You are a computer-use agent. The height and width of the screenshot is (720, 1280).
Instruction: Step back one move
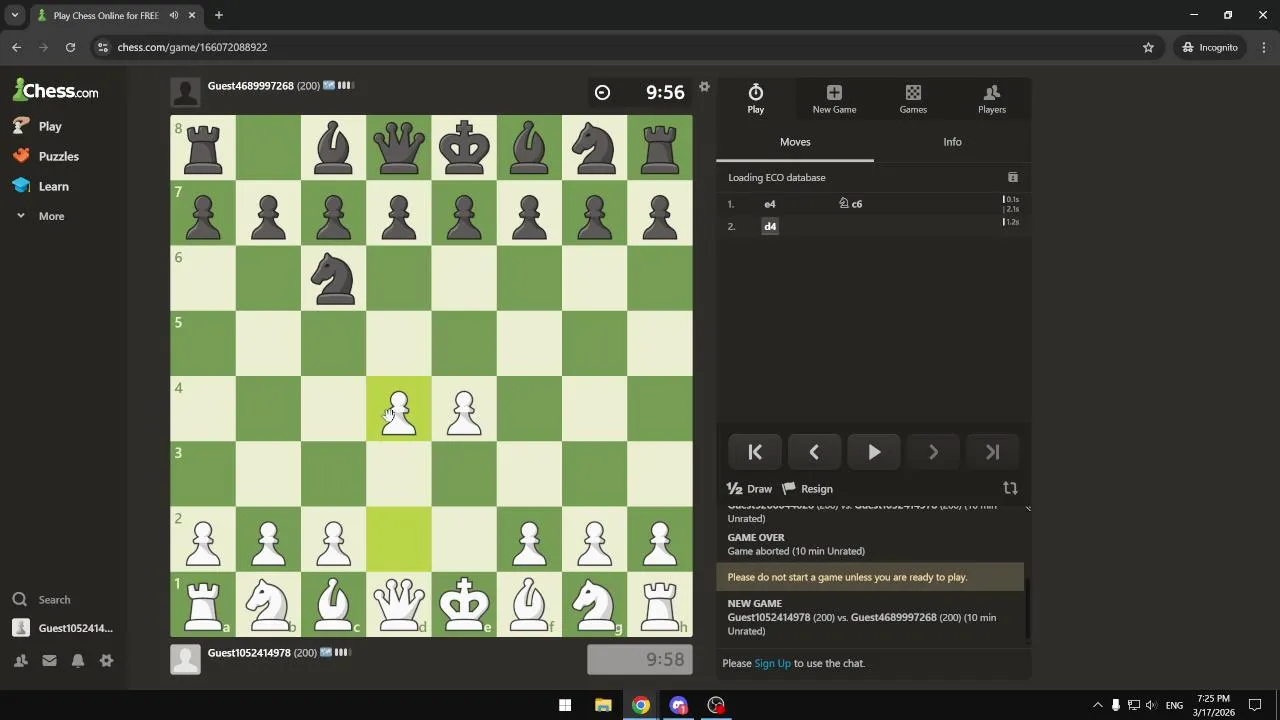(814, 452)
